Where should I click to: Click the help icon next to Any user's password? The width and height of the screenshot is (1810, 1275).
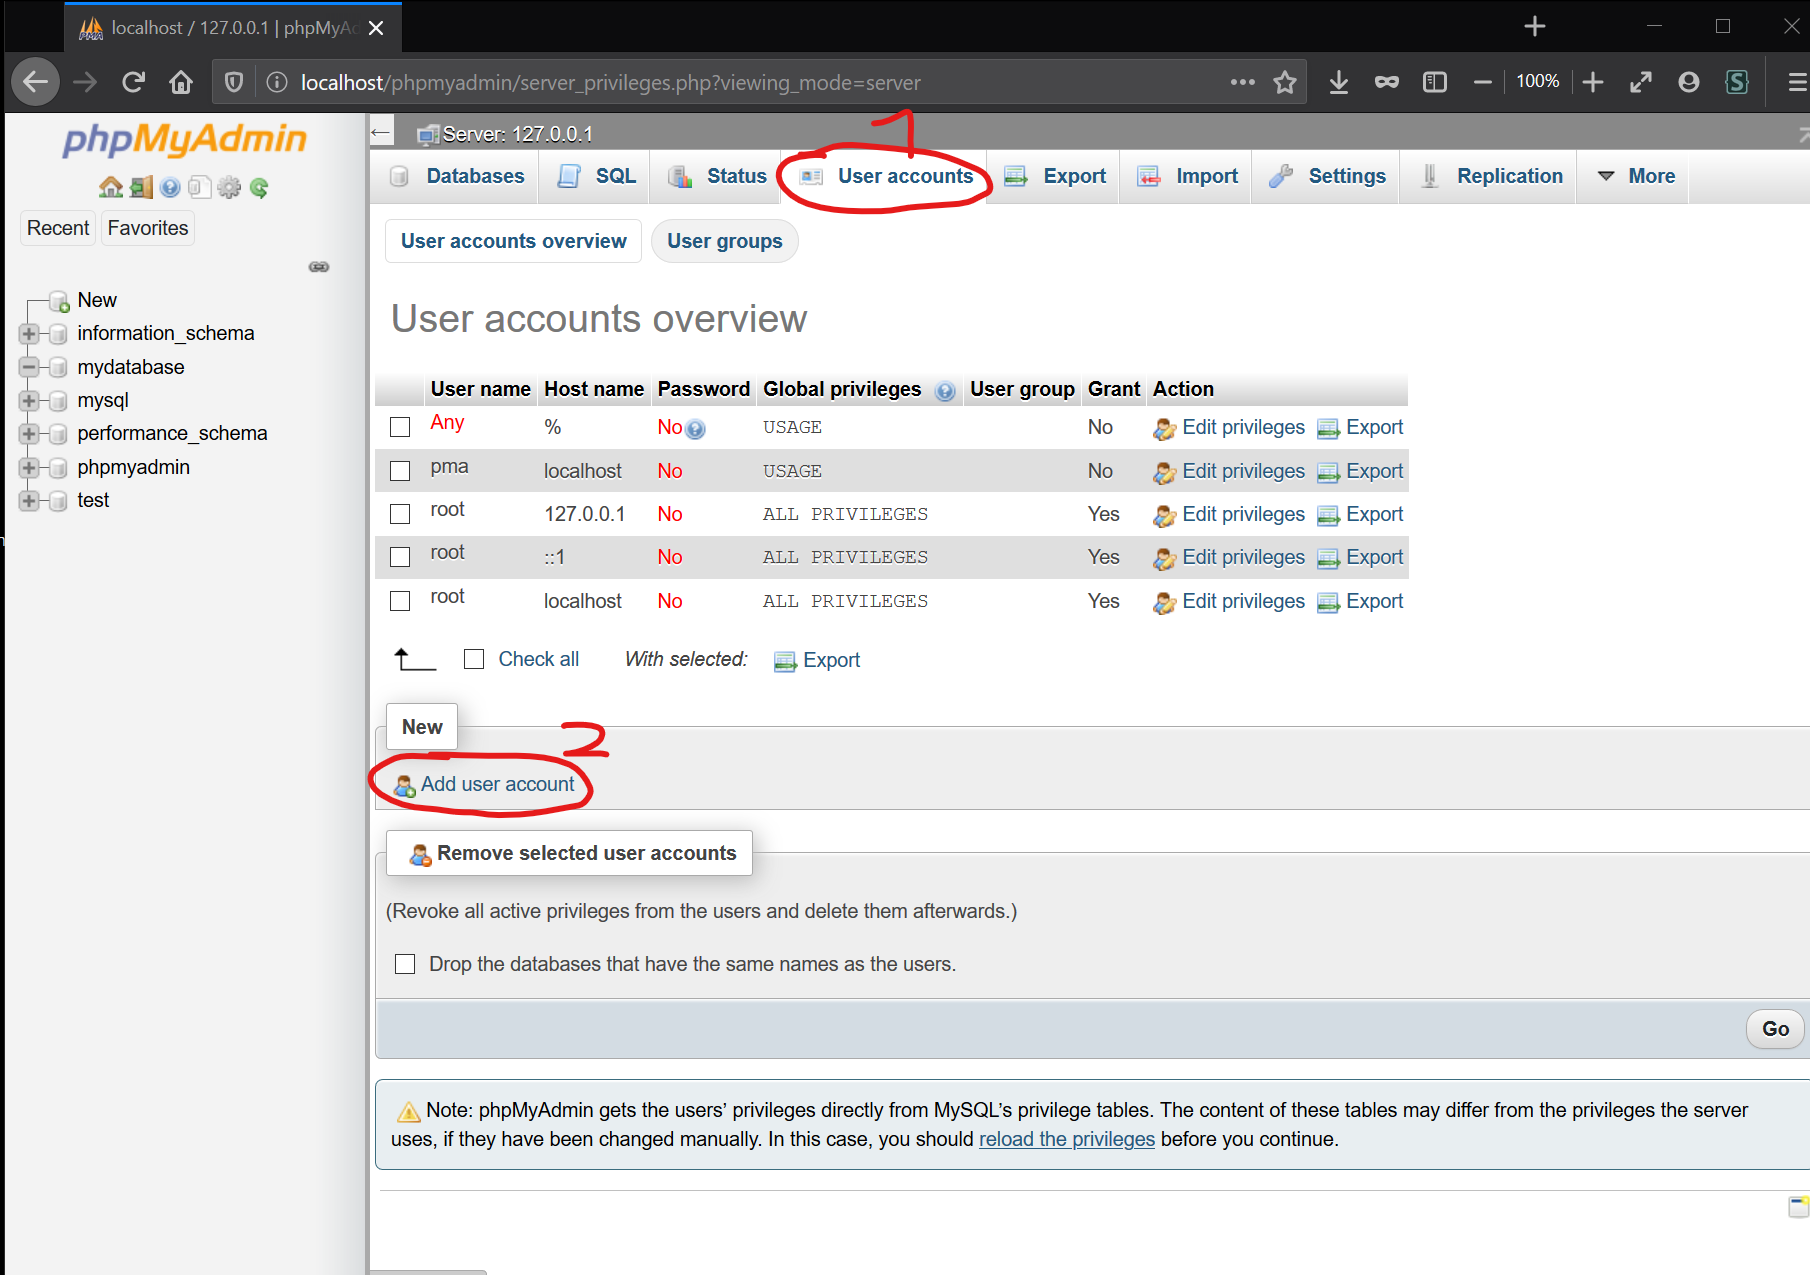click(696, 430)
